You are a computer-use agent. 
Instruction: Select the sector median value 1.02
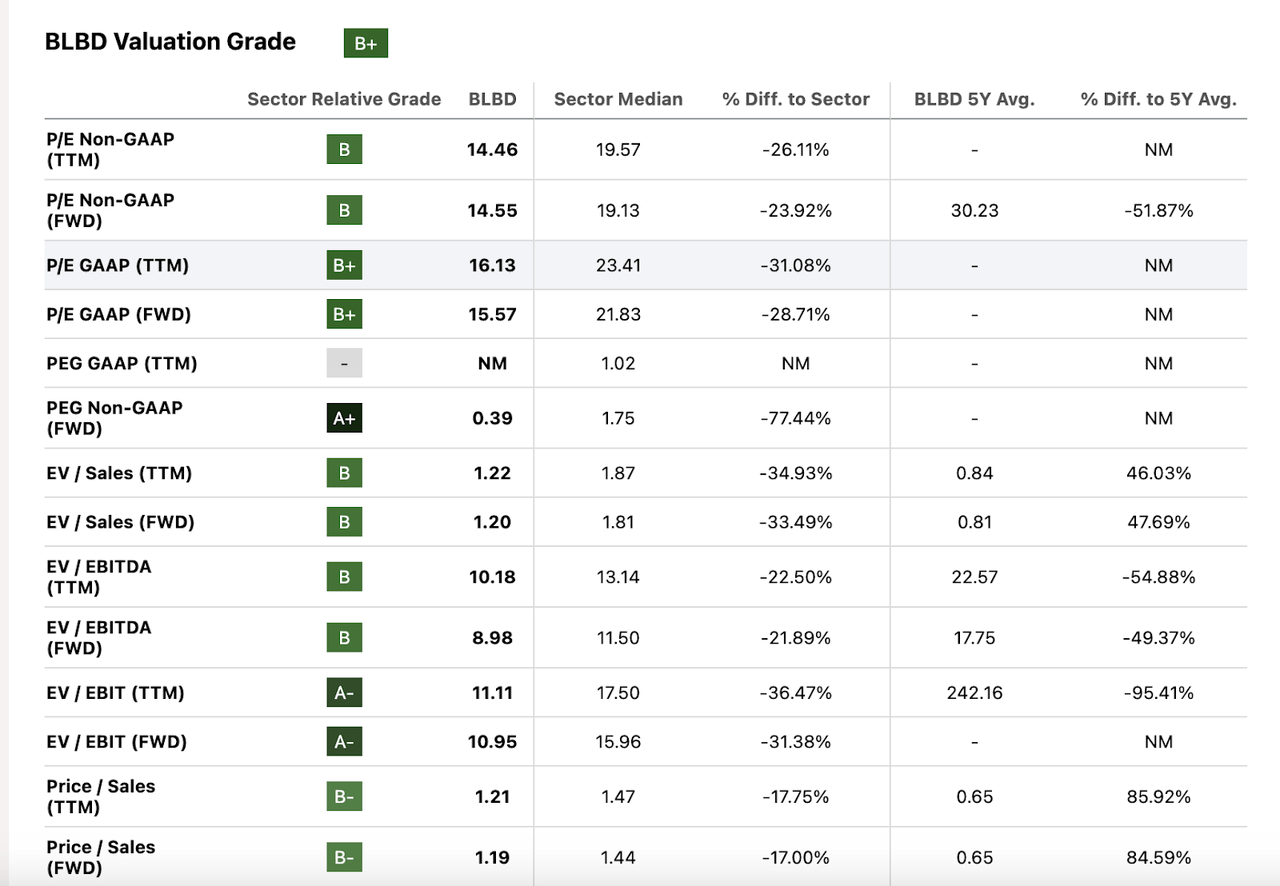618,364
